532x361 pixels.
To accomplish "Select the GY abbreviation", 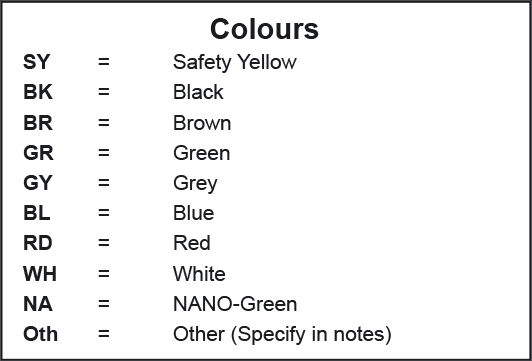I will [x=38, y=183].
